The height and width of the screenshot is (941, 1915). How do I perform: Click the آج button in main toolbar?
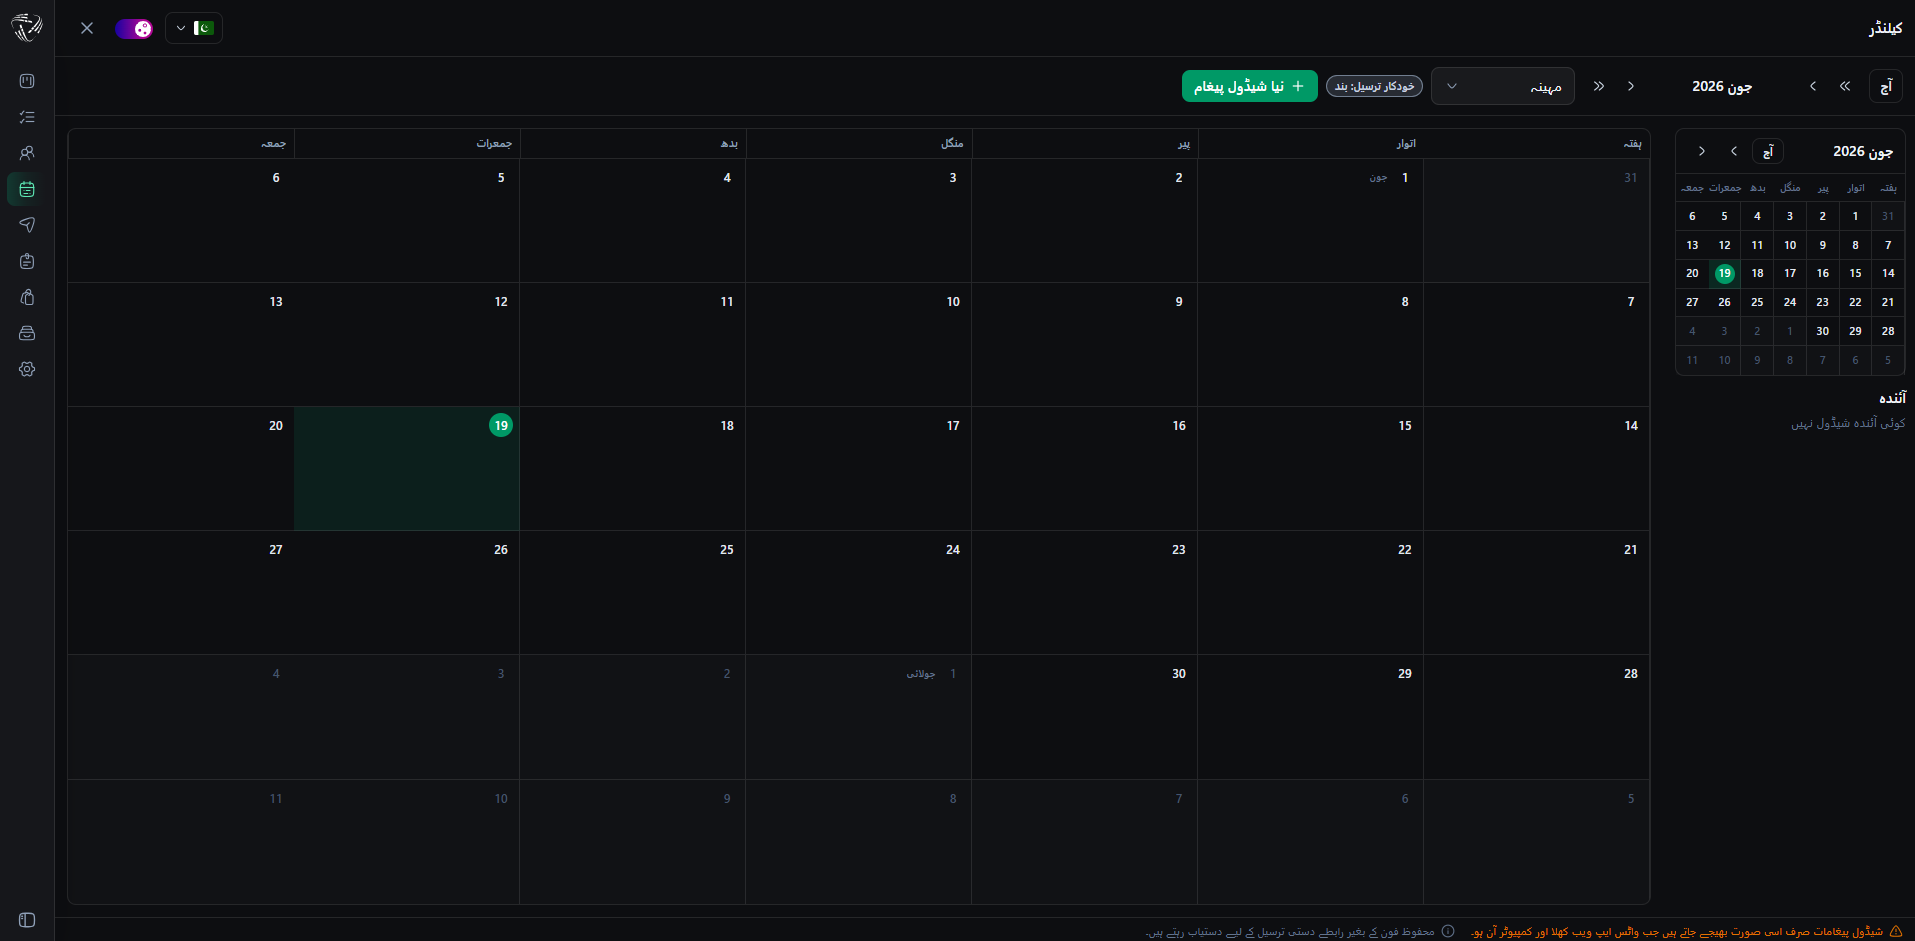coord(1886,86)
